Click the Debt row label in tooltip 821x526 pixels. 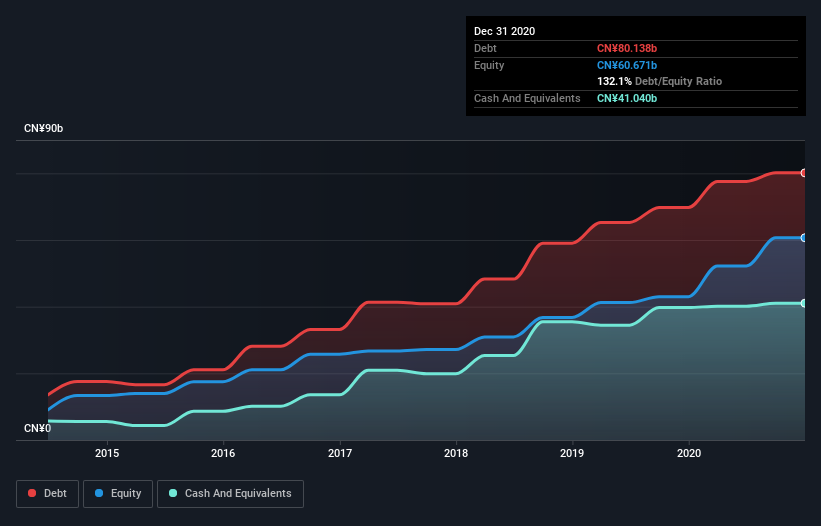click(485, 48)
